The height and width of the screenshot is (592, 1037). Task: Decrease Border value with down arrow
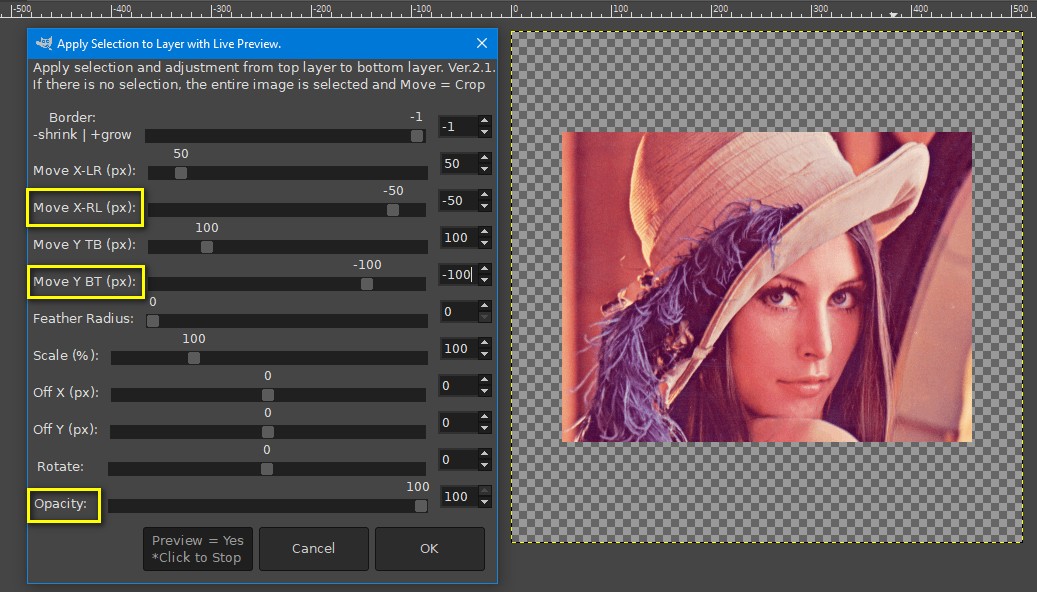pyautogui.click(x=485, y=132)
